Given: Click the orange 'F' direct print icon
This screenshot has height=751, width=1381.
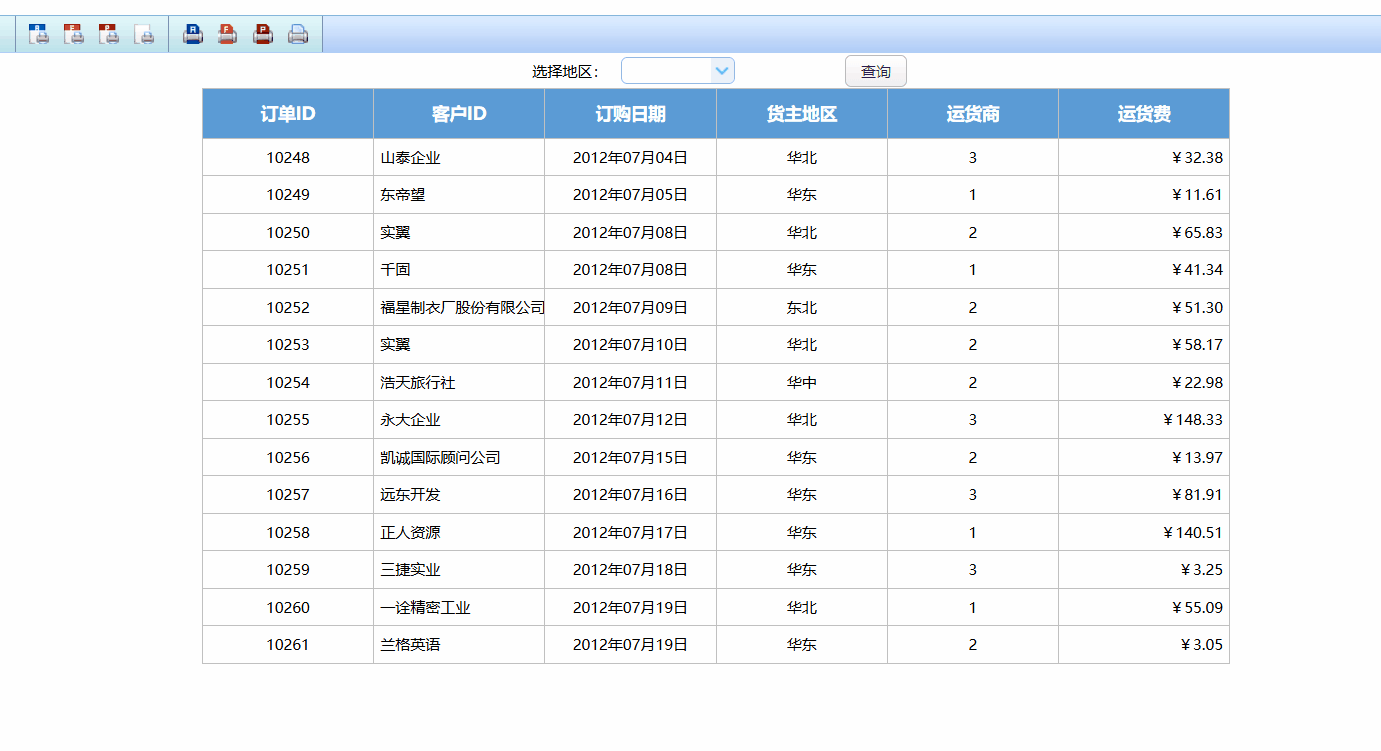Looking at the screenshot, I should [228, 35].
